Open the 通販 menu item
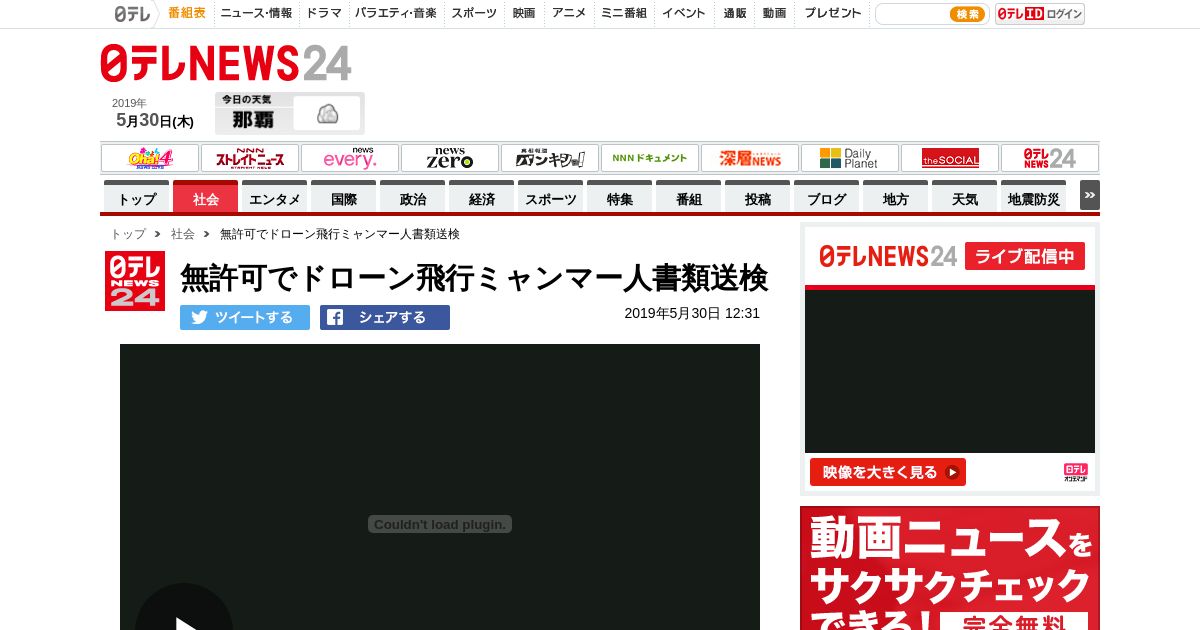 (735, 14)
